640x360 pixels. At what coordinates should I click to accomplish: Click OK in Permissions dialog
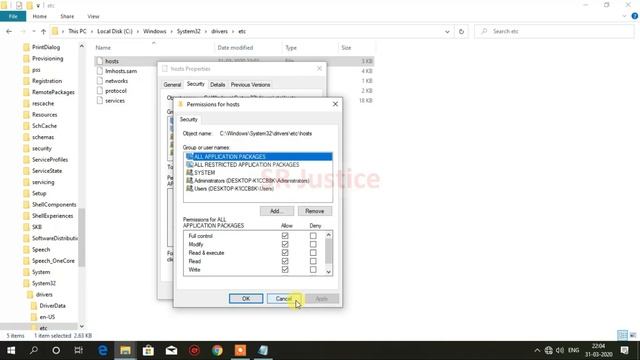tap(246, 299)
